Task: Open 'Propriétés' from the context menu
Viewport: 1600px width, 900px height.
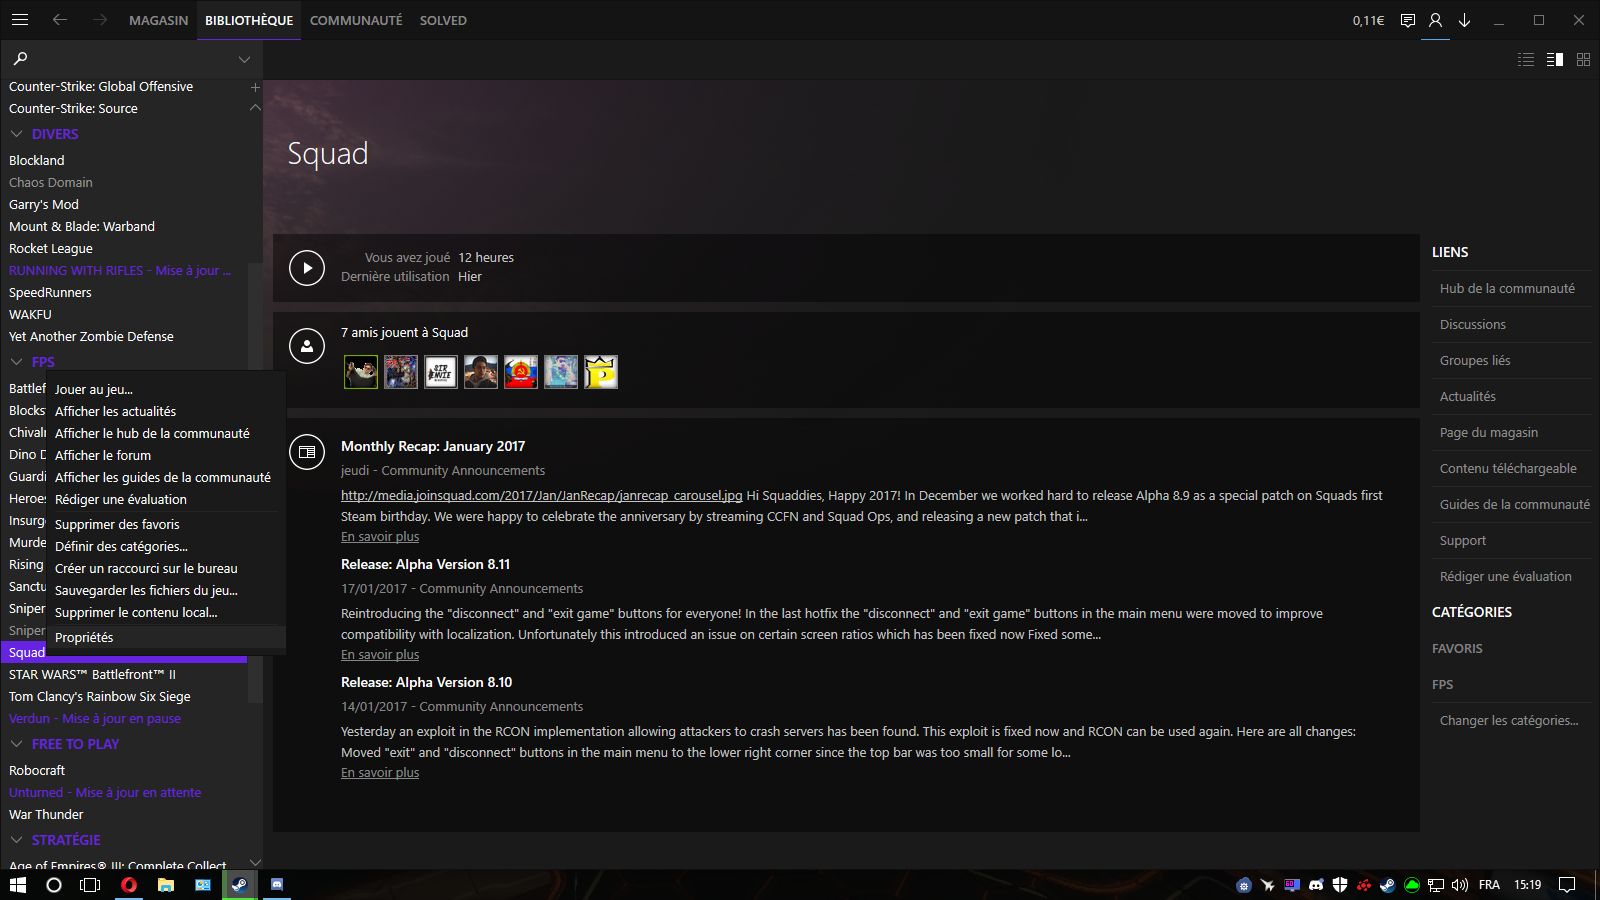Action: [x=166, y=637]
